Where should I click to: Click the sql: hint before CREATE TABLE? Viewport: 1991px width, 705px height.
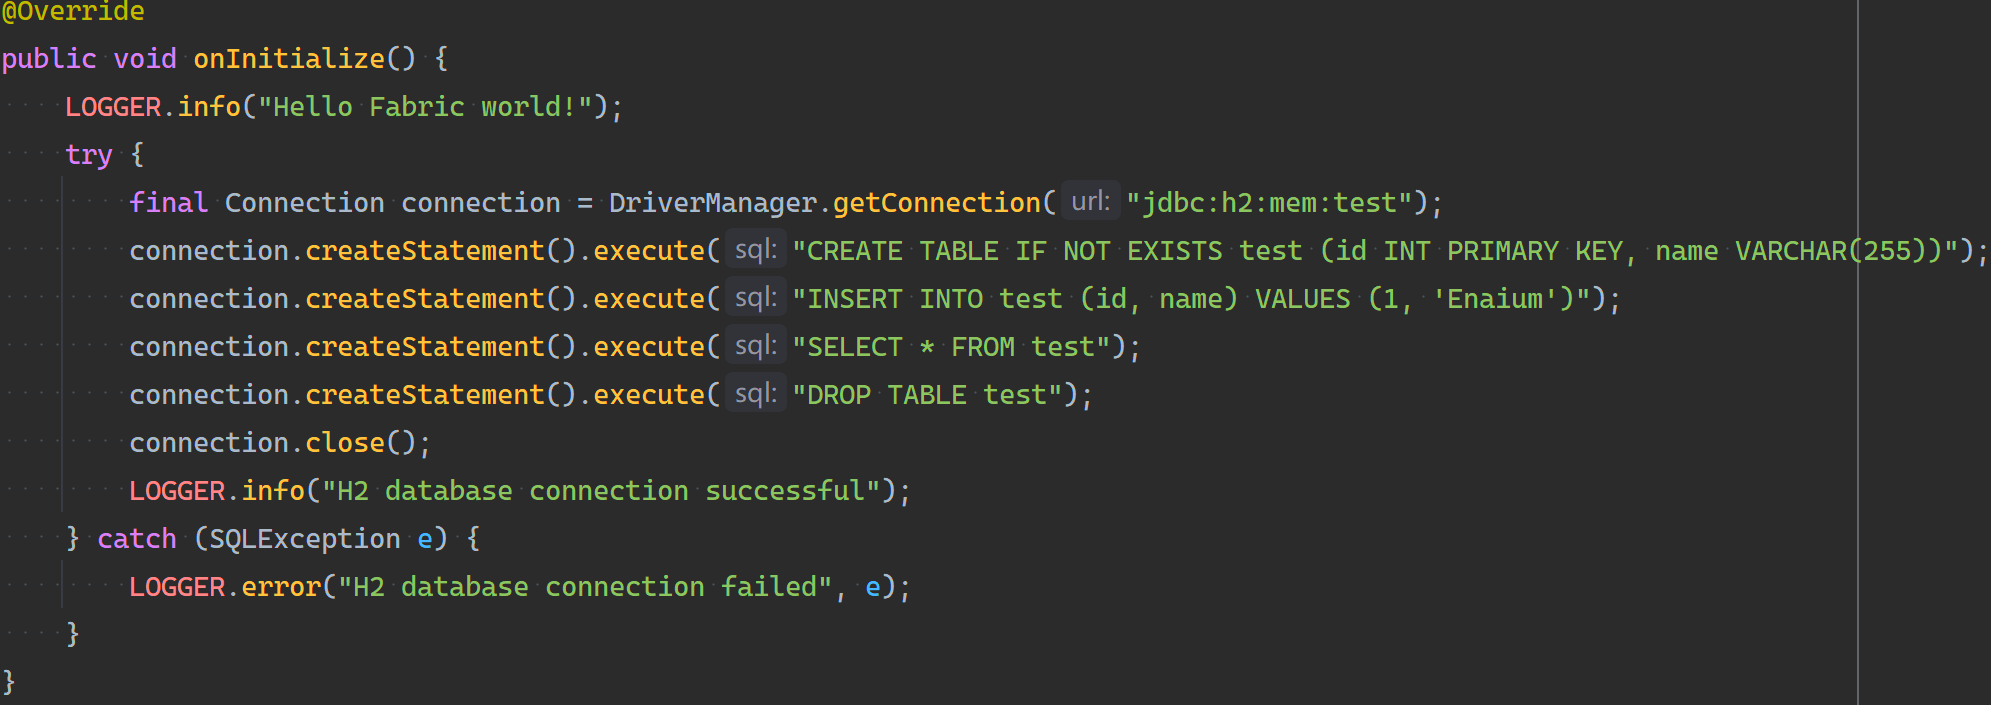click(755, 250)
